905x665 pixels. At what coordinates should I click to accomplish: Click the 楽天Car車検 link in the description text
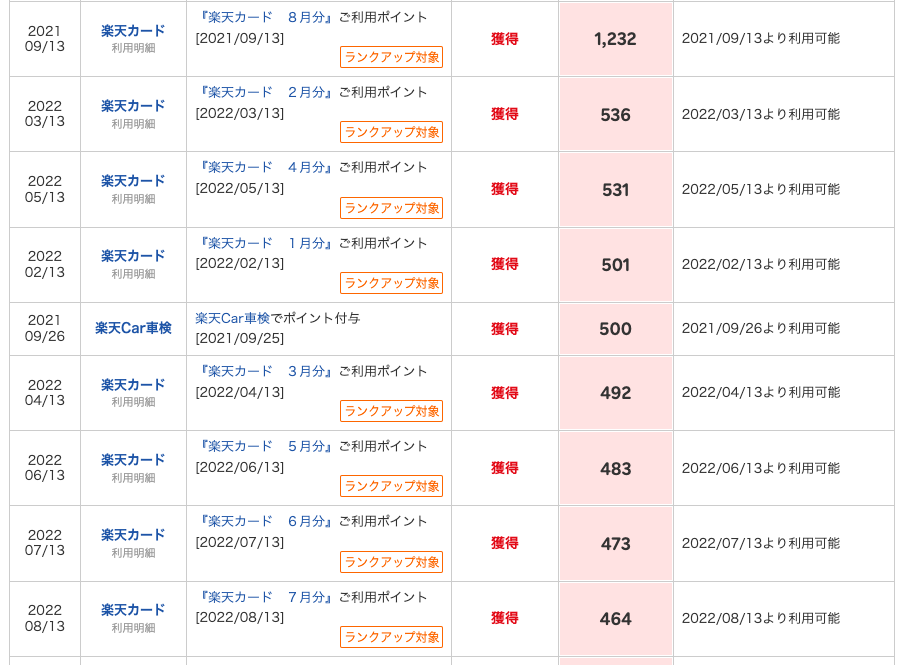tap(232, 318)
